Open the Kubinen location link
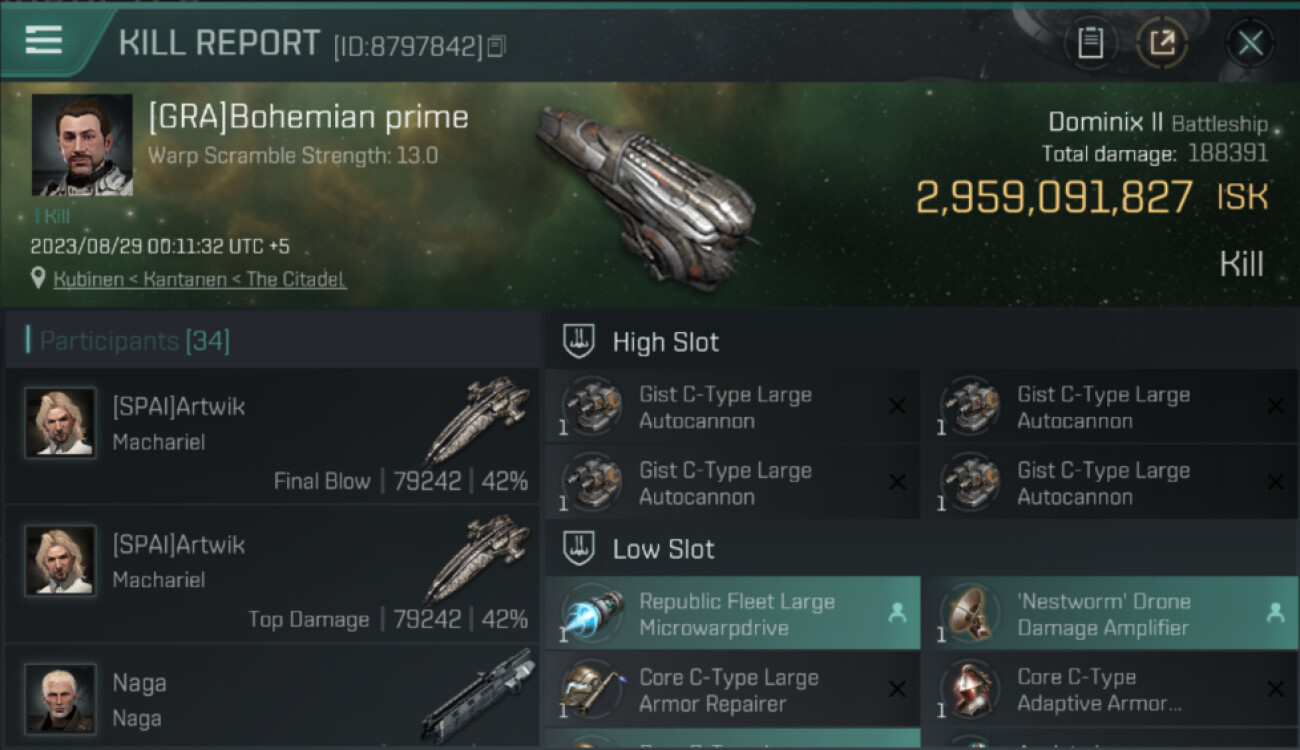The height and width of the screenshot is (750, 1300). tap(200, 279)
